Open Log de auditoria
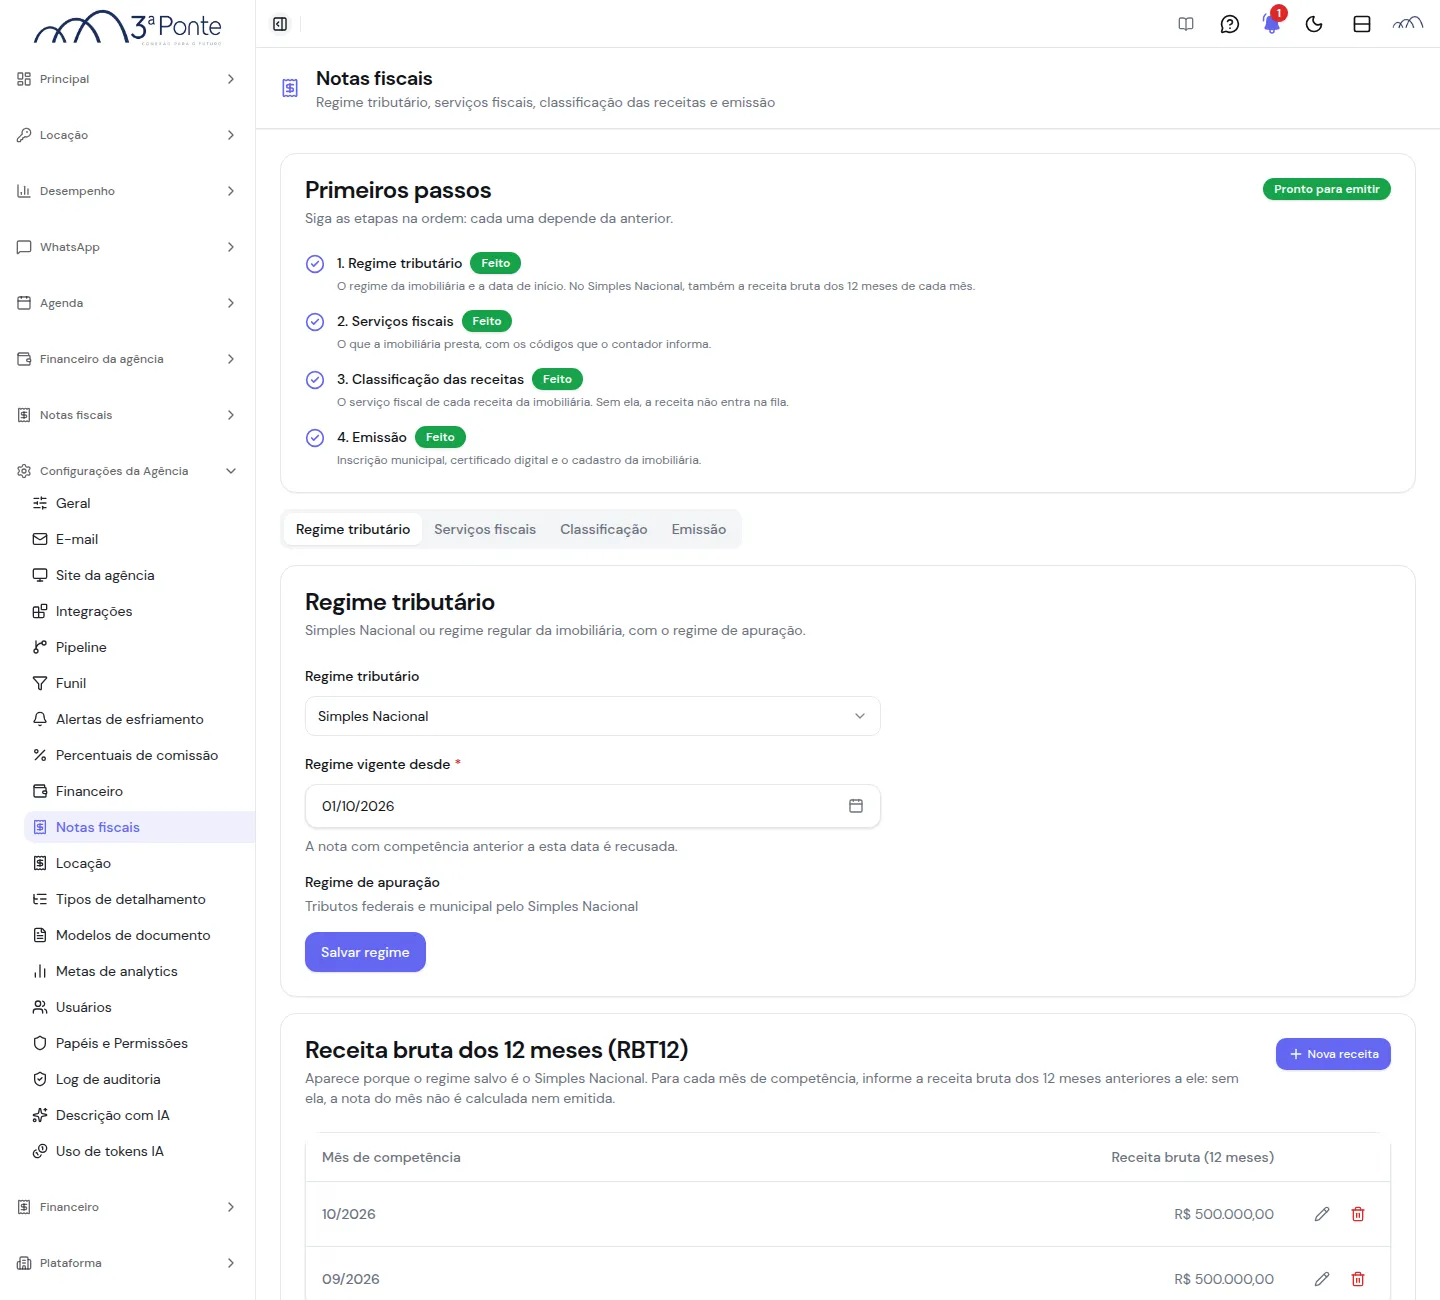The width and height of the screenshot is (1440, 1300). [x=140, y=1079]
